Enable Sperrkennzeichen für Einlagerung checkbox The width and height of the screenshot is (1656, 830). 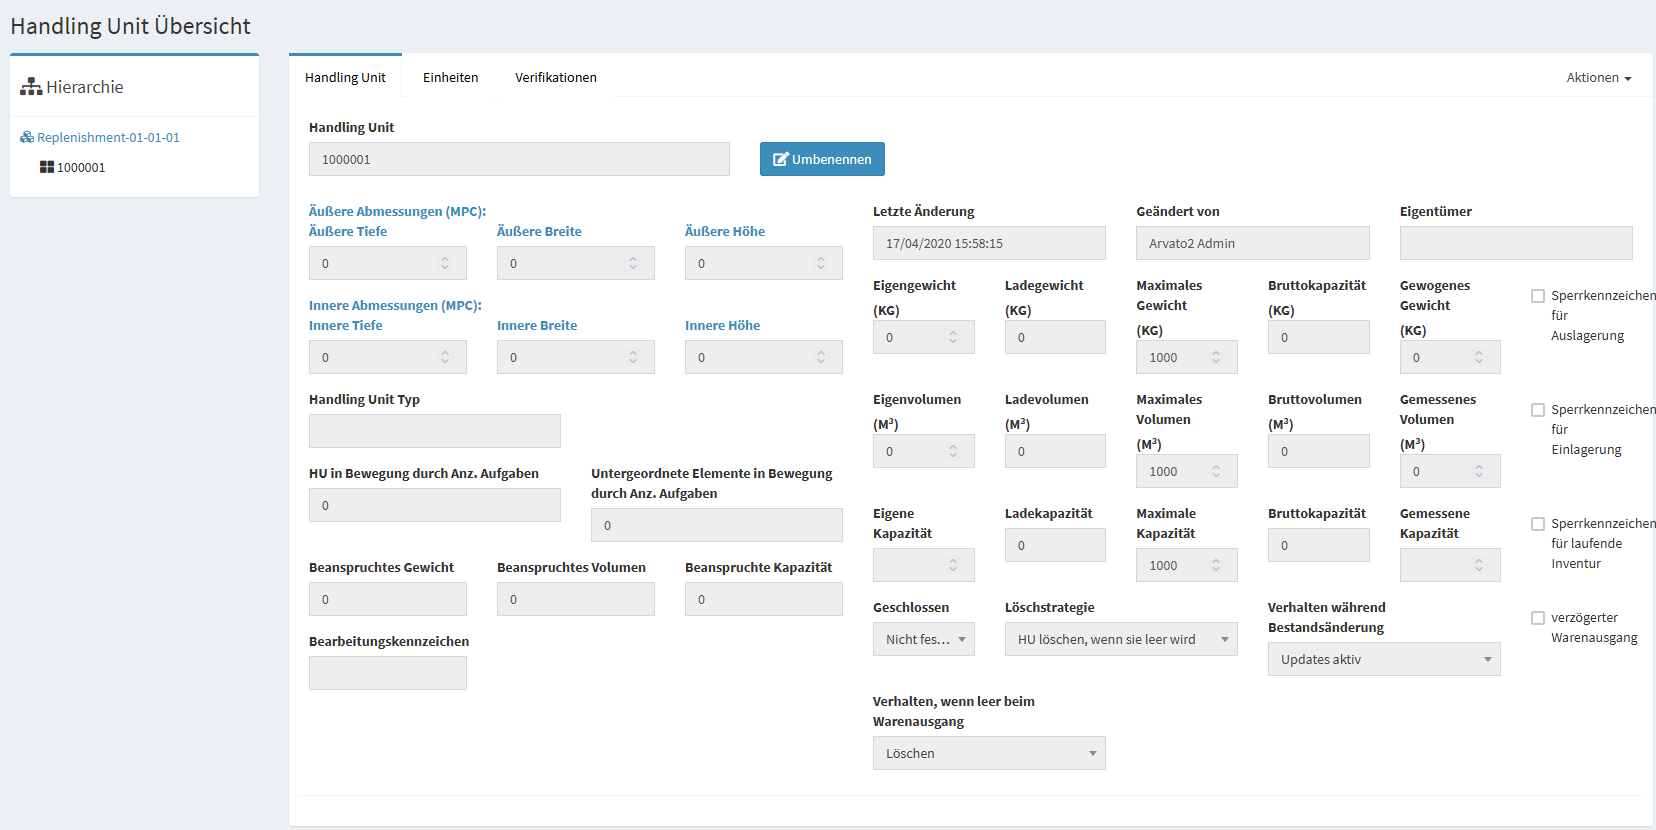click(1538, 410)
